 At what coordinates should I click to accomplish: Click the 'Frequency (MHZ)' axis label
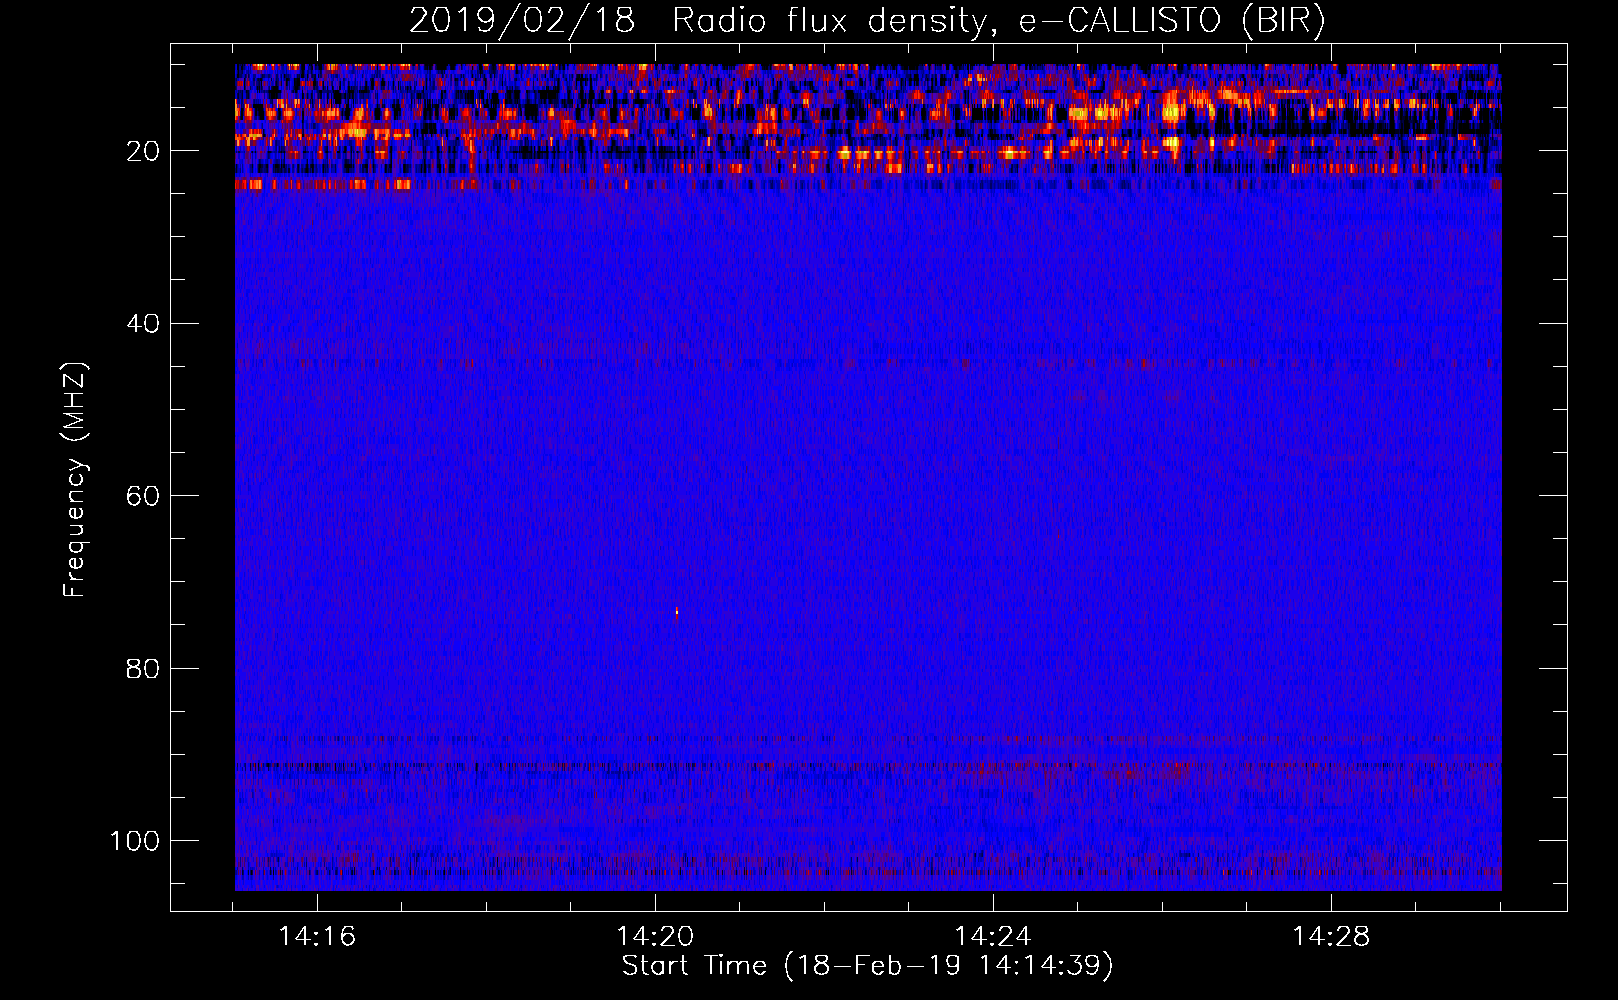(75, 480)
